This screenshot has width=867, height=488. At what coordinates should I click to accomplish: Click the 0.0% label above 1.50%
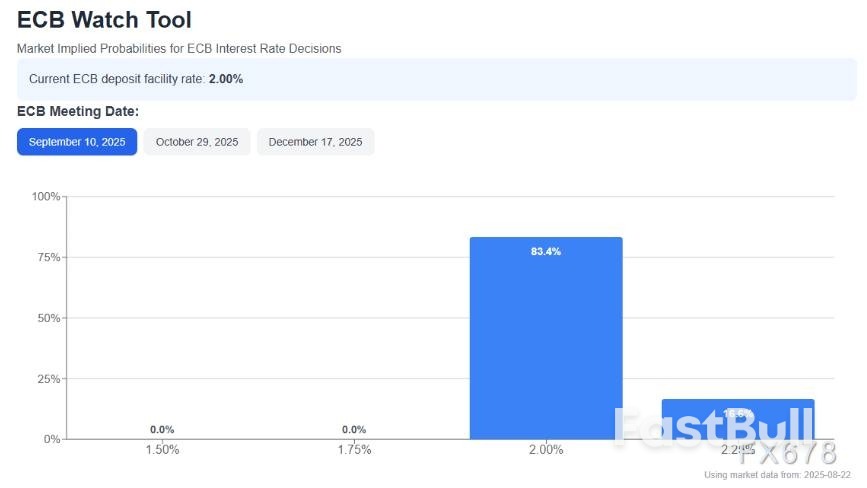(162, 430)
